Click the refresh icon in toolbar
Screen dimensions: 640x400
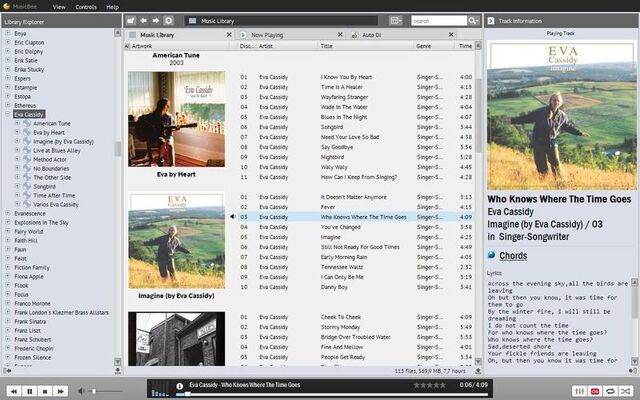click(x=169, y=20)
